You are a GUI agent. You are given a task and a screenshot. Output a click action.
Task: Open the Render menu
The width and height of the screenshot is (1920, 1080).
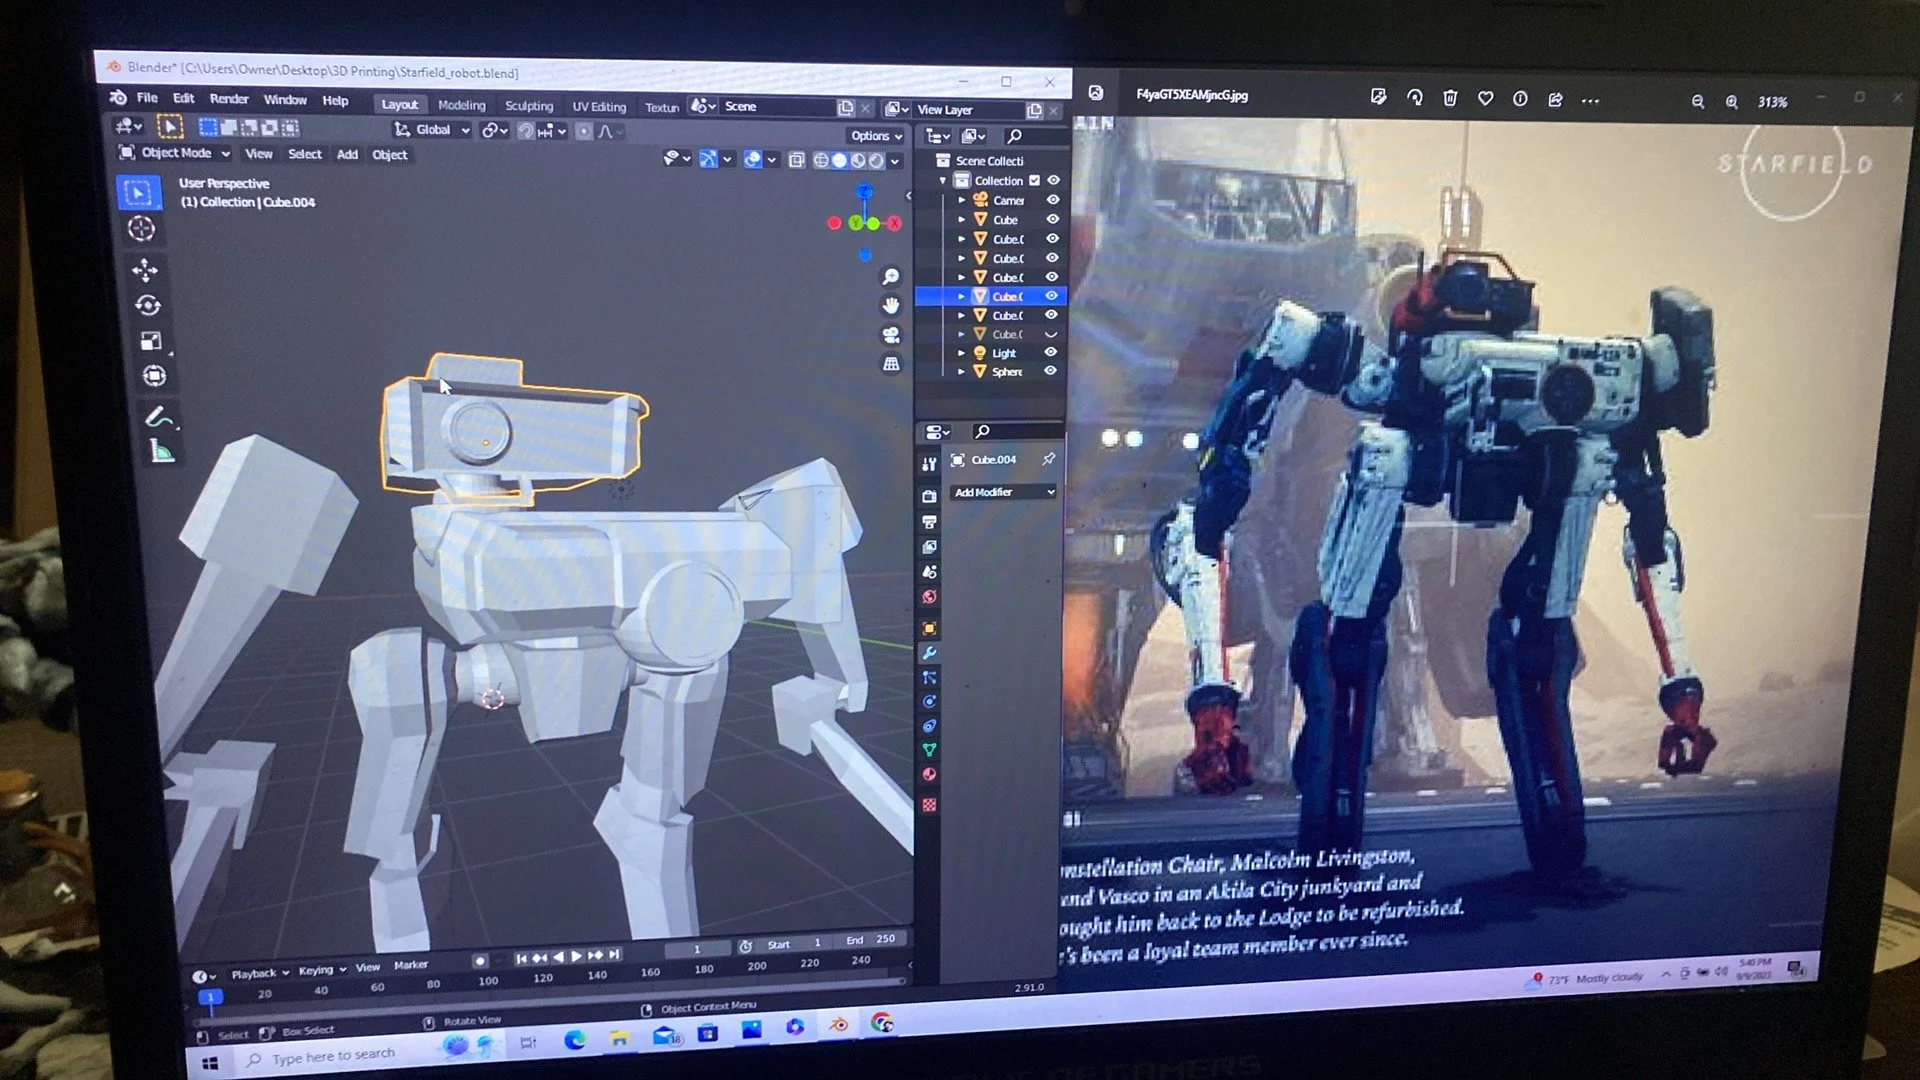pyautogui.click(x=228, y=99)
